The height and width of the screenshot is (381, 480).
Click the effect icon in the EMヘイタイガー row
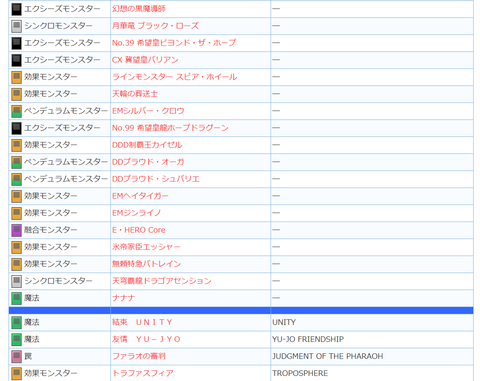[x=16, y=196]
